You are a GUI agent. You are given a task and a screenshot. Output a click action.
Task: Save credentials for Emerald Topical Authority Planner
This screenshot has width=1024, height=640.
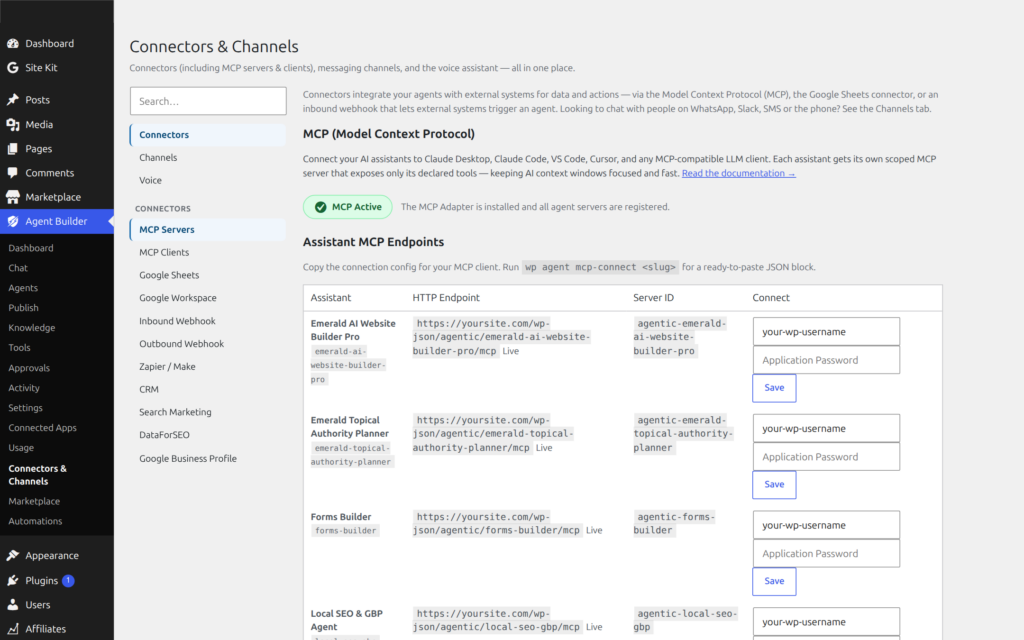point(774,485)
